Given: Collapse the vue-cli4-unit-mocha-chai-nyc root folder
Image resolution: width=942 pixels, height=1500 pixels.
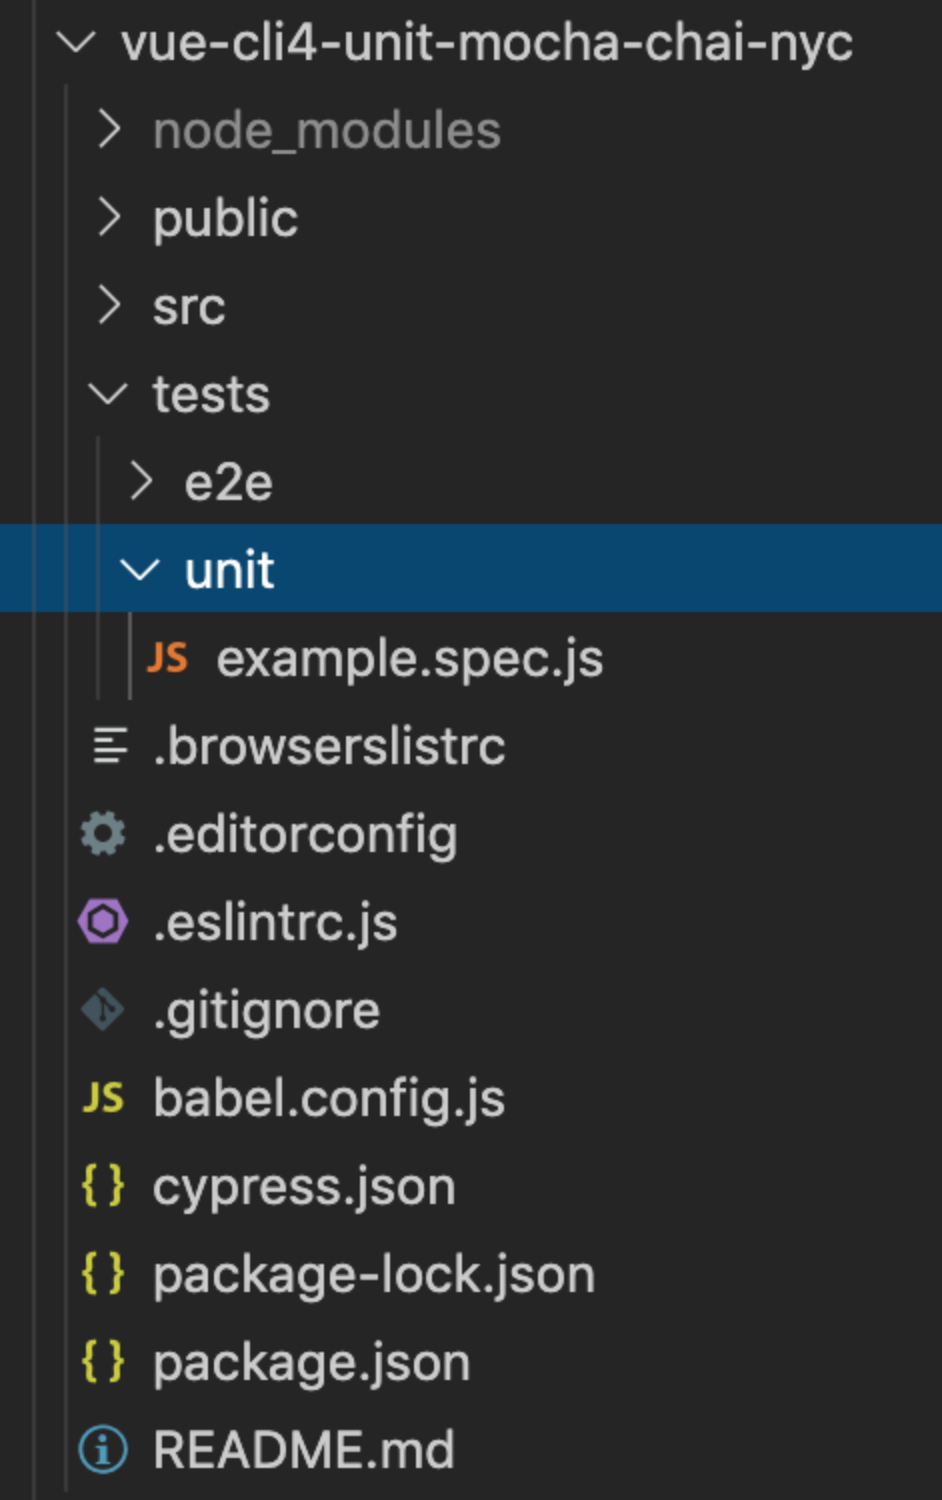Looking at the screenshot, I should tap(76, 43).
